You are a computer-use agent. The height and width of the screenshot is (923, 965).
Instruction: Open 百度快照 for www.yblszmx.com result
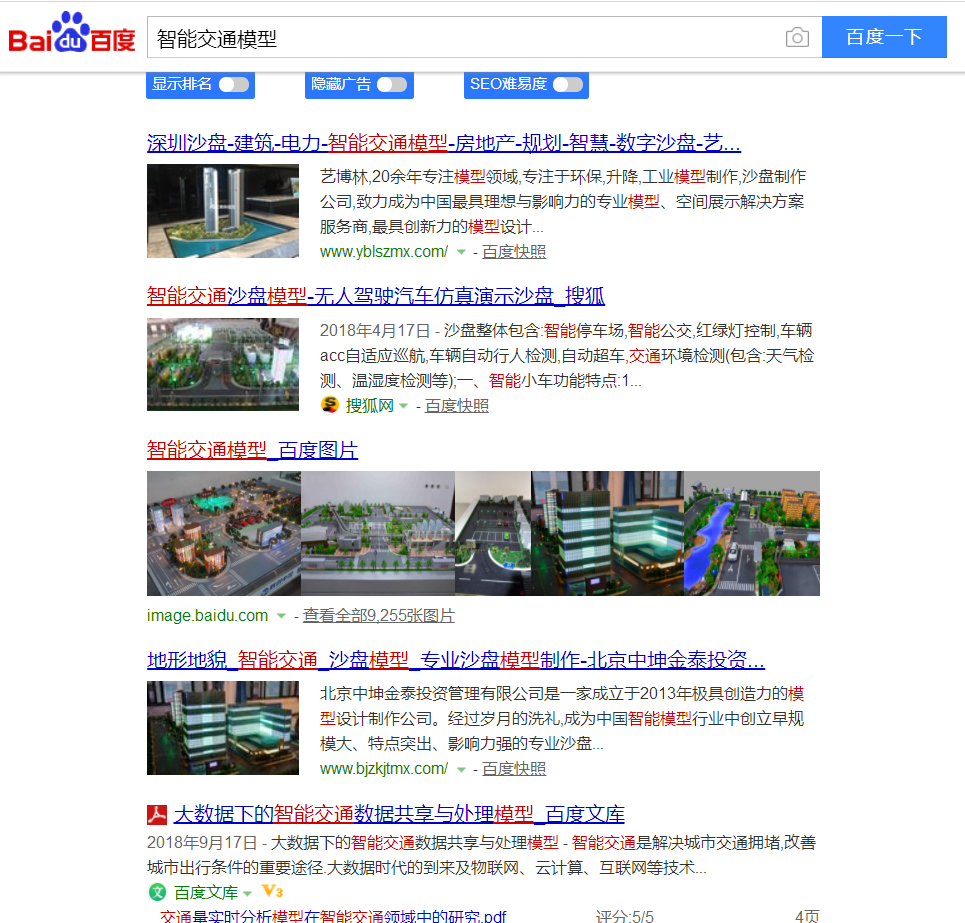[x=514, y=252]
